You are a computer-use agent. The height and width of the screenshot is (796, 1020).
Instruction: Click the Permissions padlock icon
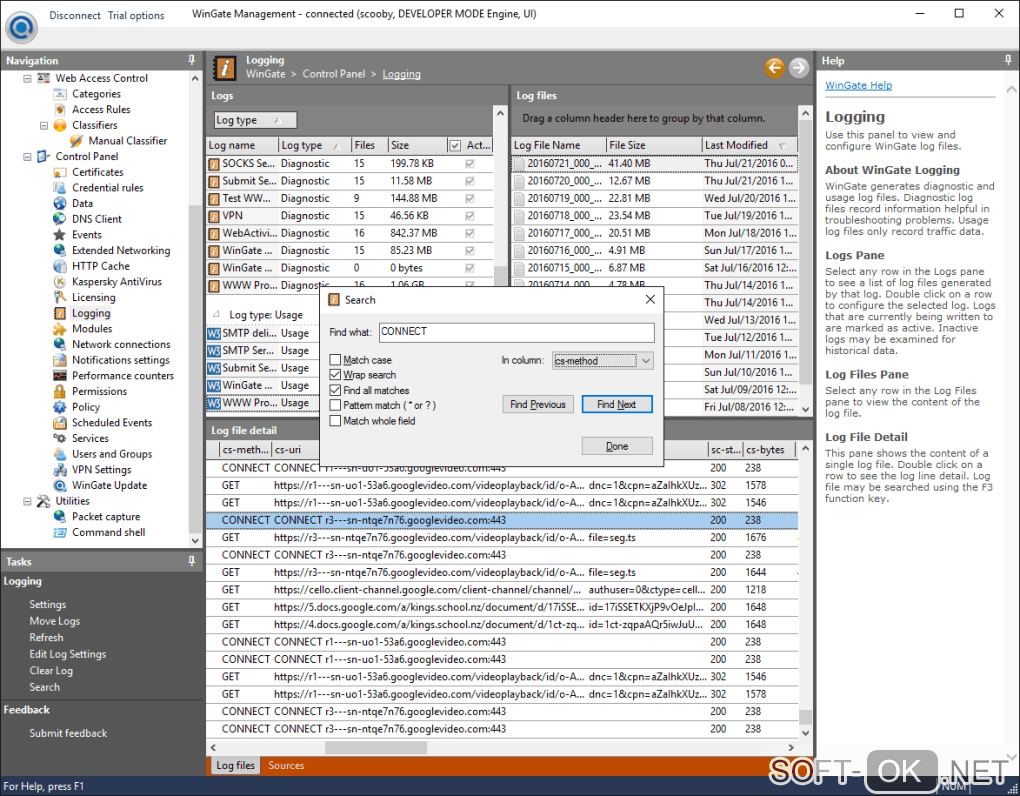pyautogui.click(x=60, y=391)
